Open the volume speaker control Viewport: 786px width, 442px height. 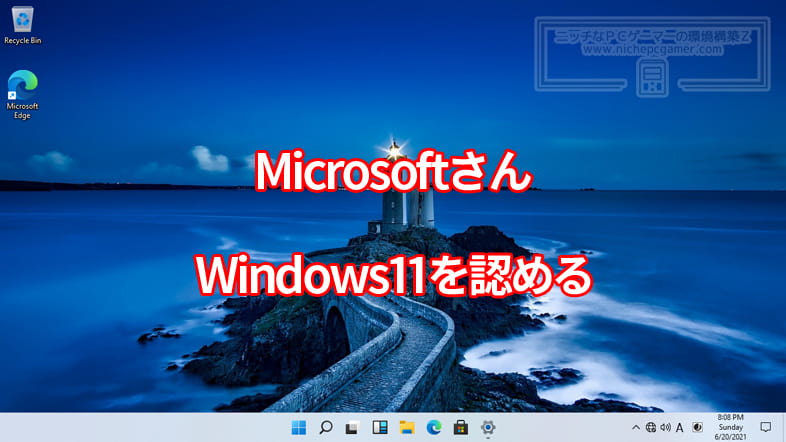pos(665,427)
